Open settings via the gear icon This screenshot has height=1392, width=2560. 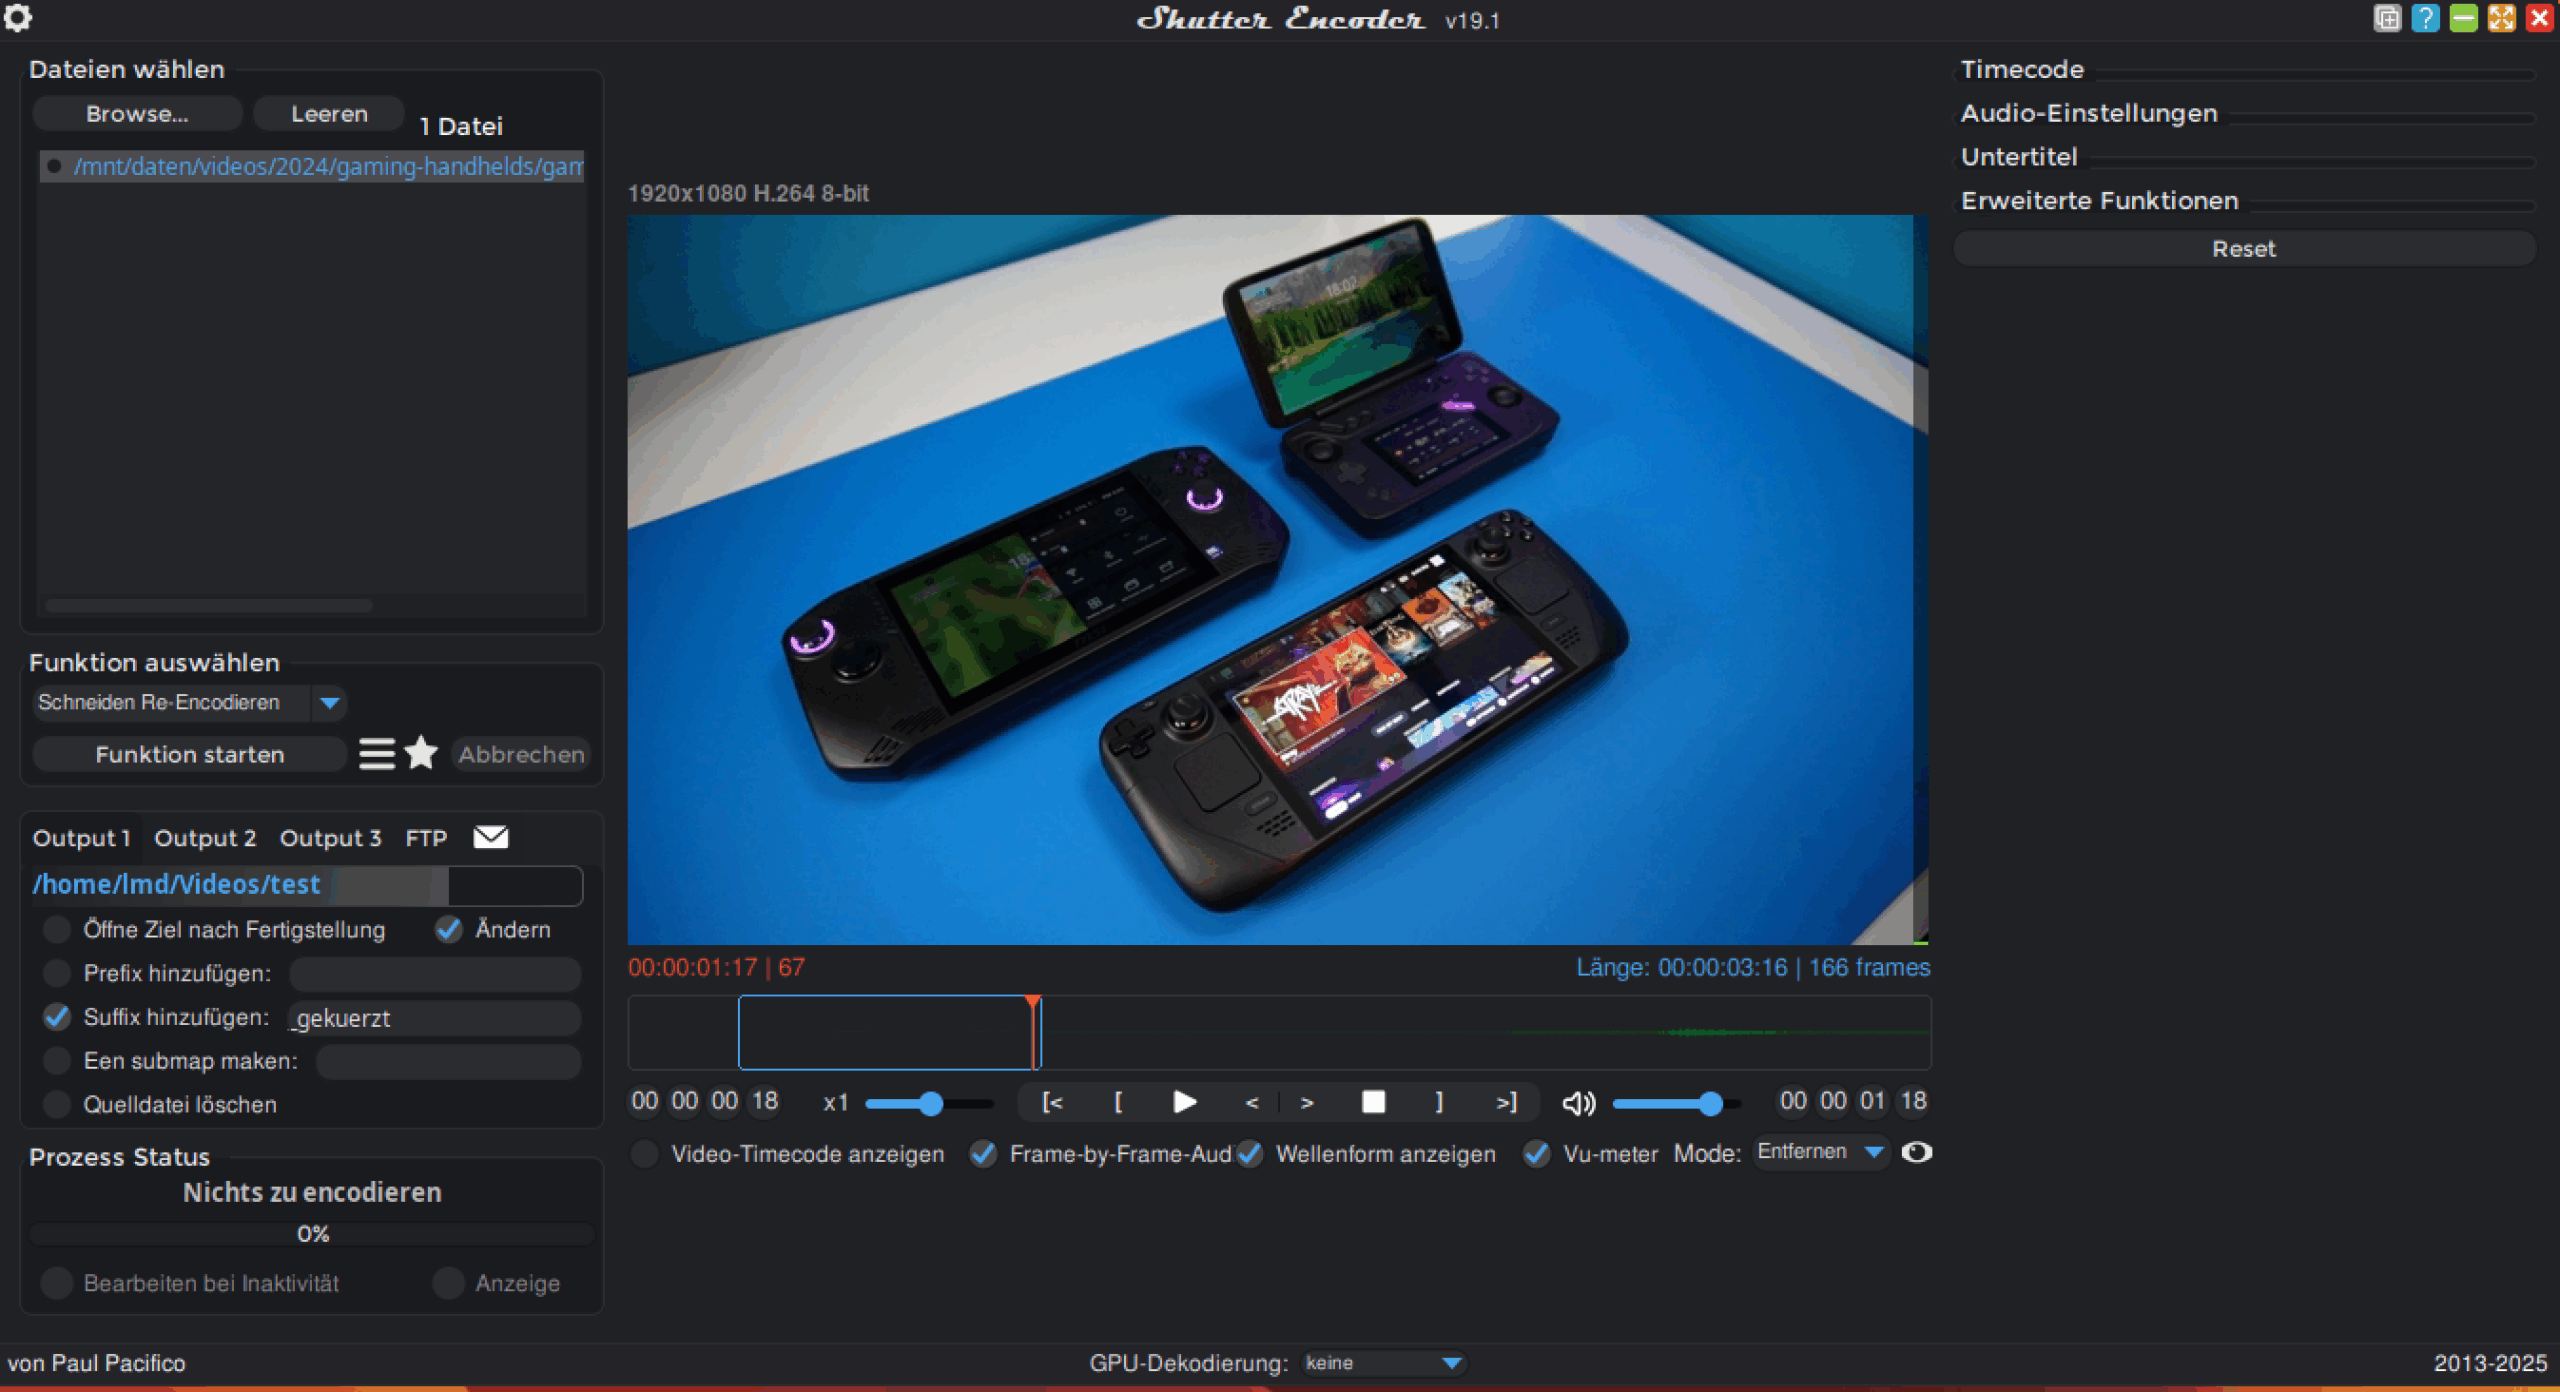point(17,17)
